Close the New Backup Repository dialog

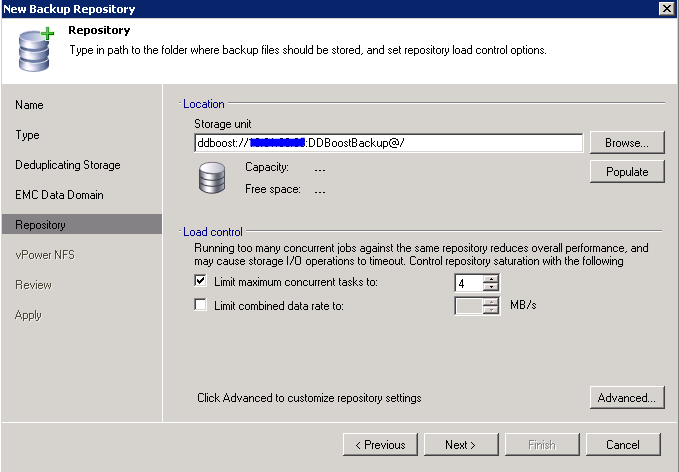666,9
